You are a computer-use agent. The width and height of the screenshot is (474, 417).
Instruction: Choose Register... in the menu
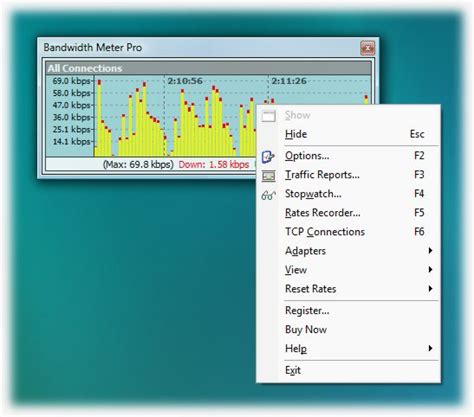point(348,311)
